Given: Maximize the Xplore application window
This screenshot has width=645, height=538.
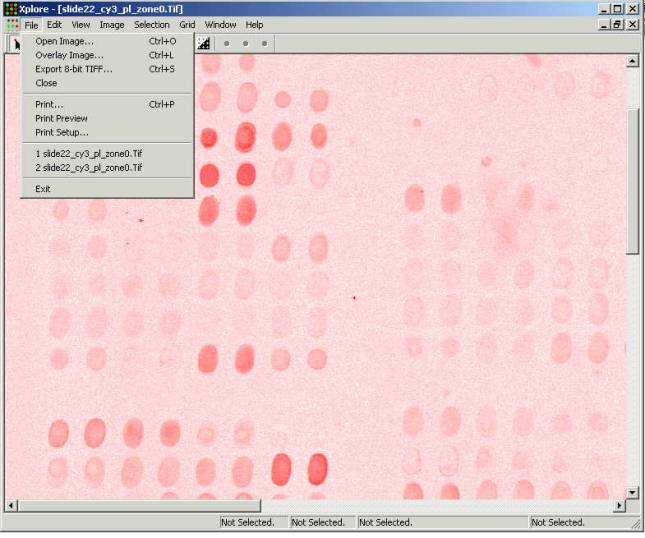Looking at the screenshot, I should point(617,9).
